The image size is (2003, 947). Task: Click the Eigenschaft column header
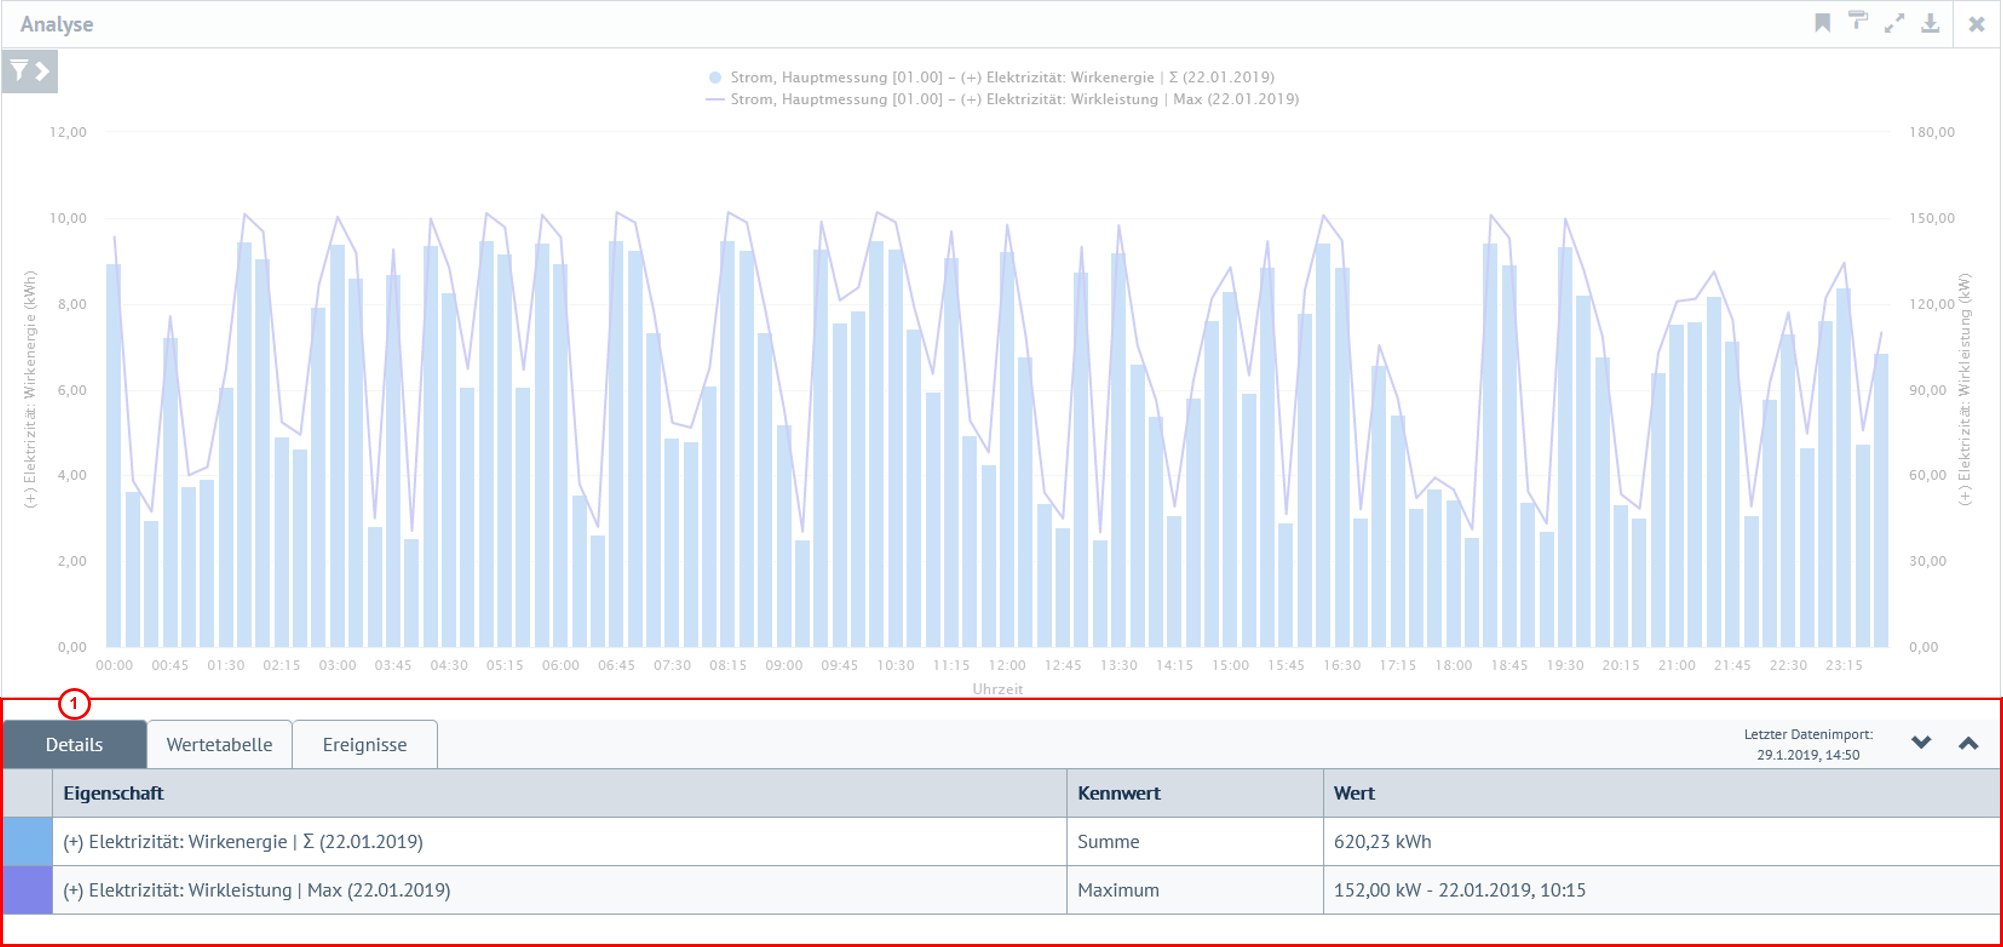[x=113, y=793]
